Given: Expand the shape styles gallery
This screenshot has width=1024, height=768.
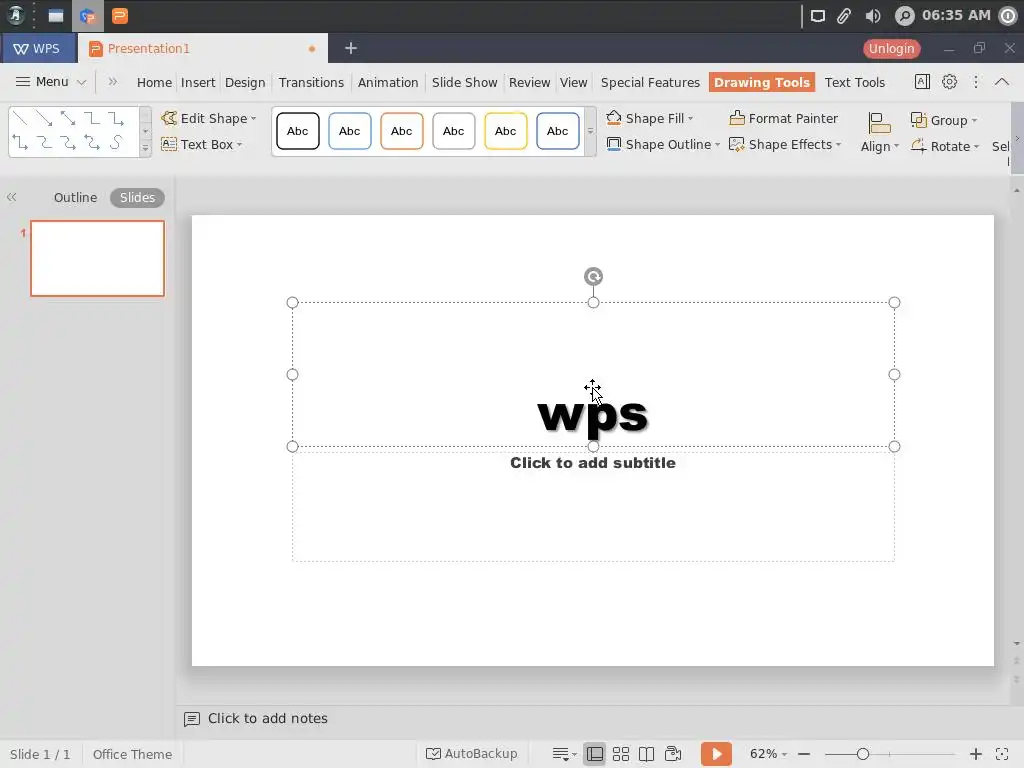Looking at the screenshot, I should pyautogui.click(x=590, y=131).
